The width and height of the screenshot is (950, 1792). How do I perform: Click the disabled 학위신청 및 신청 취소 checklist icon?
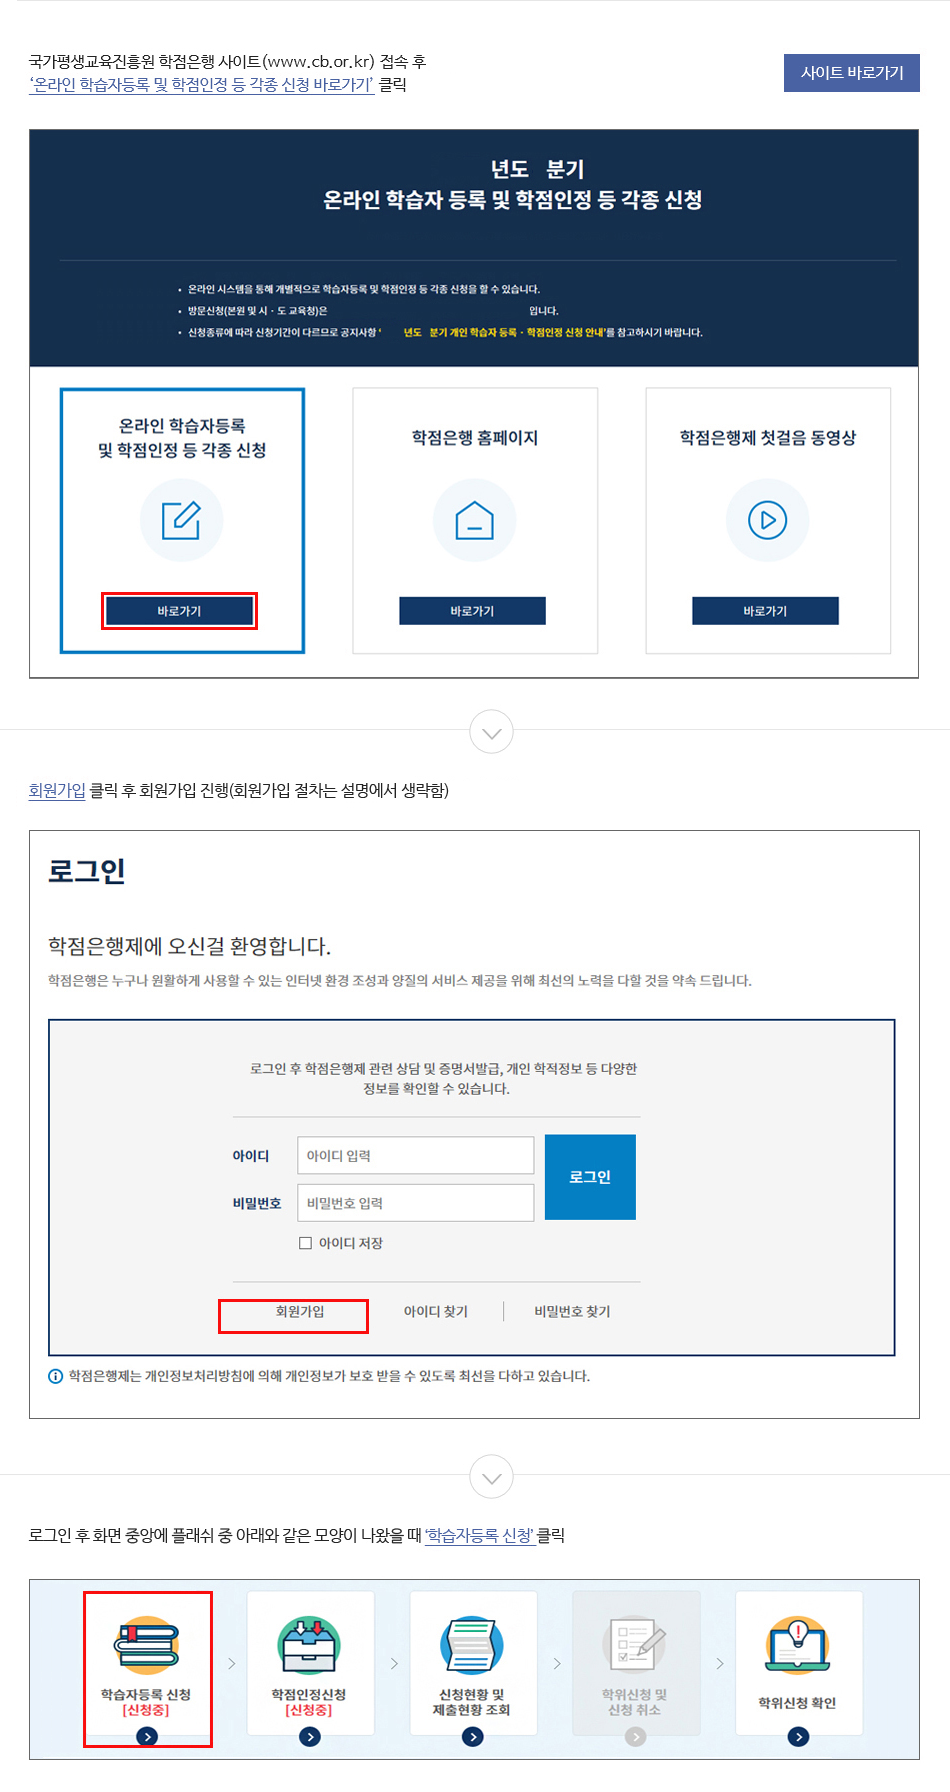point(635,1645)
